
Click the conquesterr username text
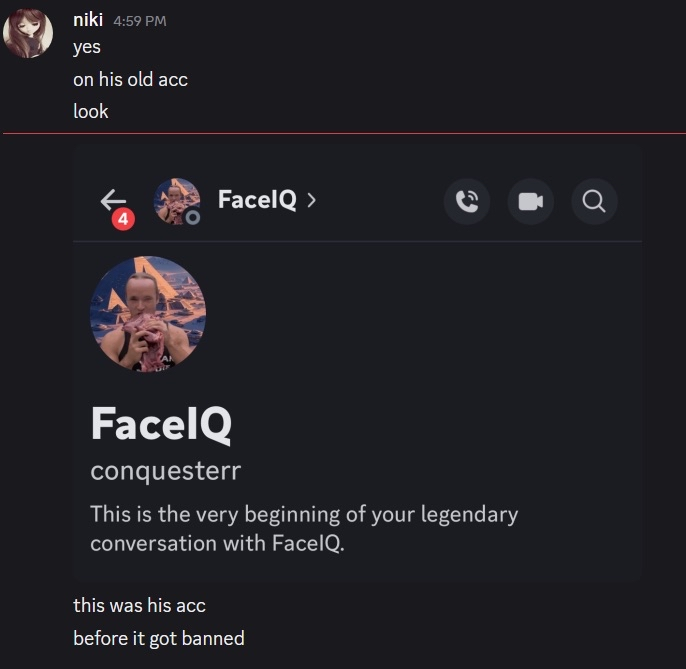(x=165, y=470)
